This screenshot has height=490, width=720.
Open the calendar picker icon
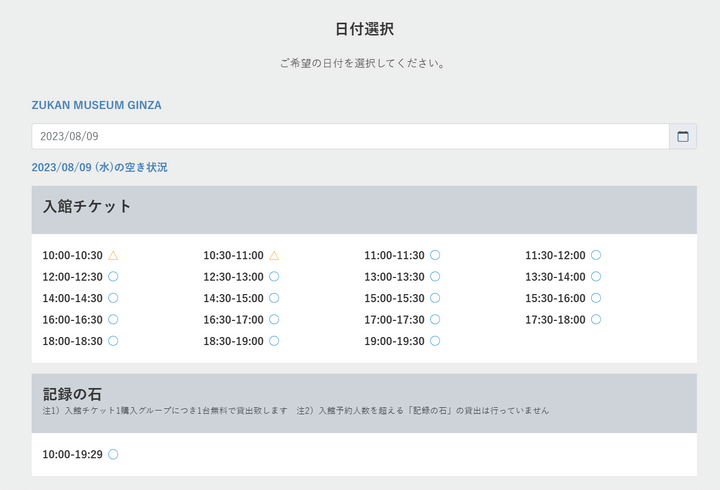[683, 136]
